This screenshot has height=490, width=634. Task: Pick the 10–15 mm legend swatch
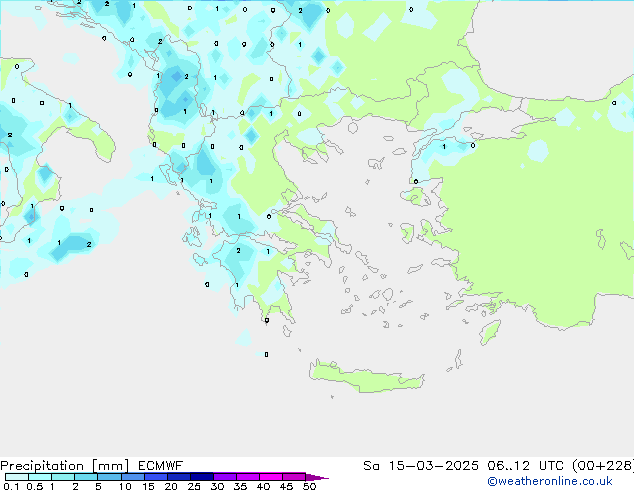coord(133,477)
